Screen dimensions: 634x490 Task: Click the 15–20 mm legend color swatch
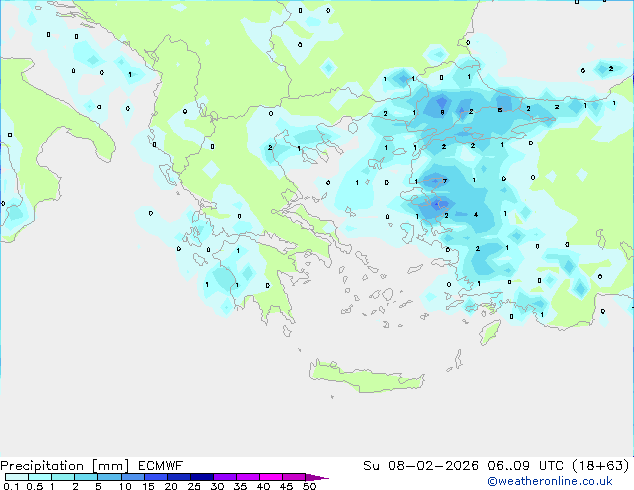pyautogui.click(x=155, y=477)
